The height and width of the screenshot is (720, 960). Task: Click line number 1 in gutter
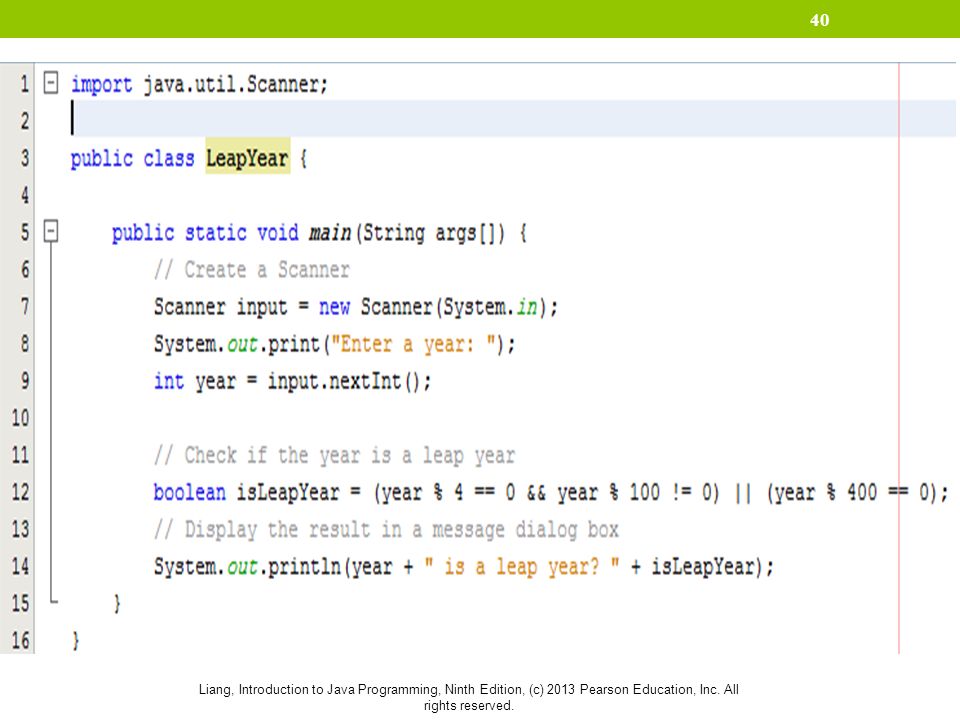(24, 83)
